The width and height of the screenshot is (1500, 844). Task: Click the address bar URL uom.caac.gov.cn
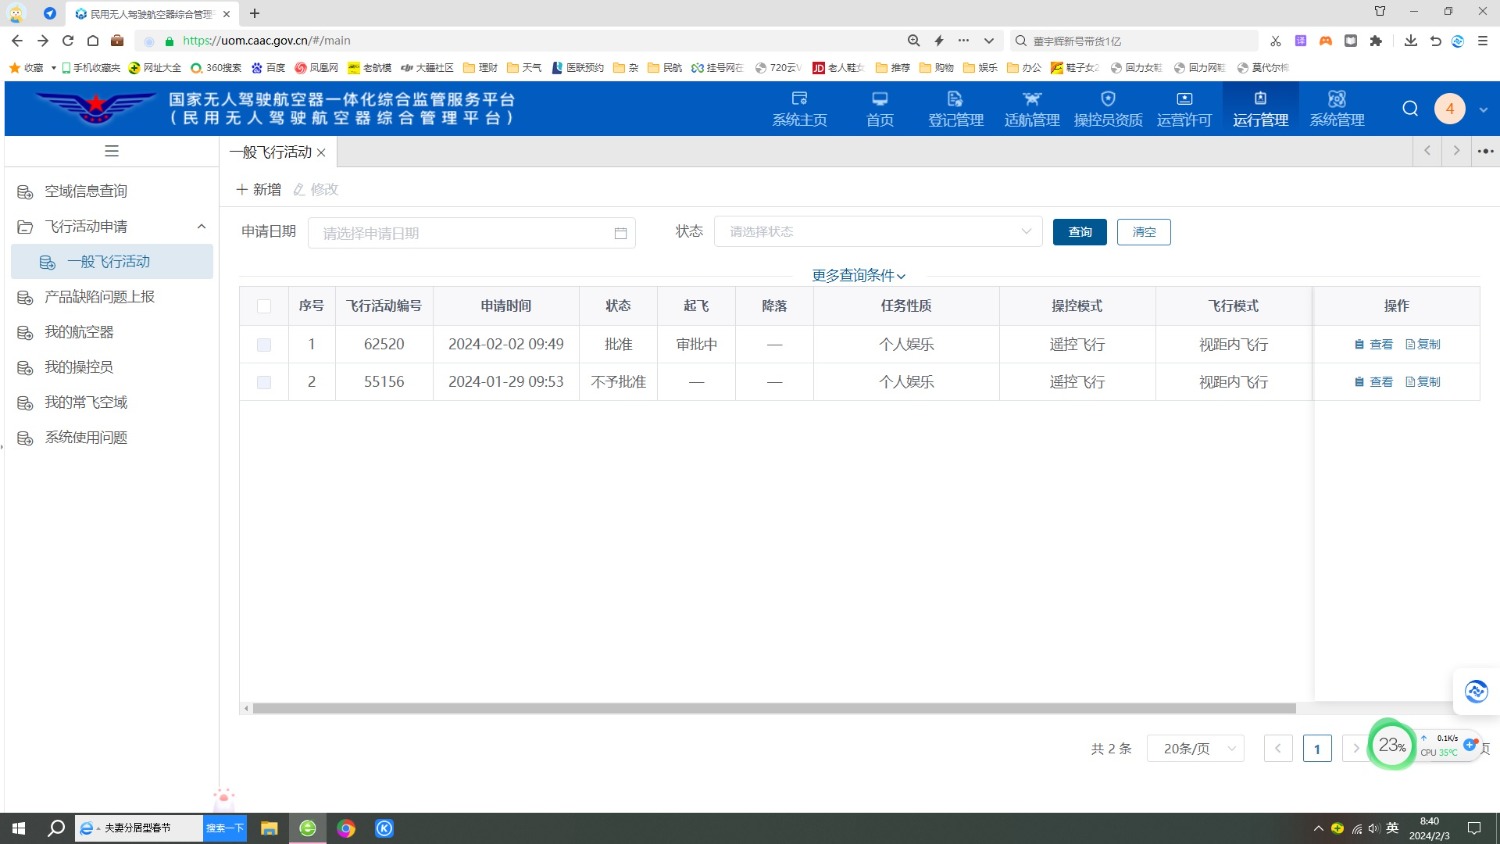(266, 41)
